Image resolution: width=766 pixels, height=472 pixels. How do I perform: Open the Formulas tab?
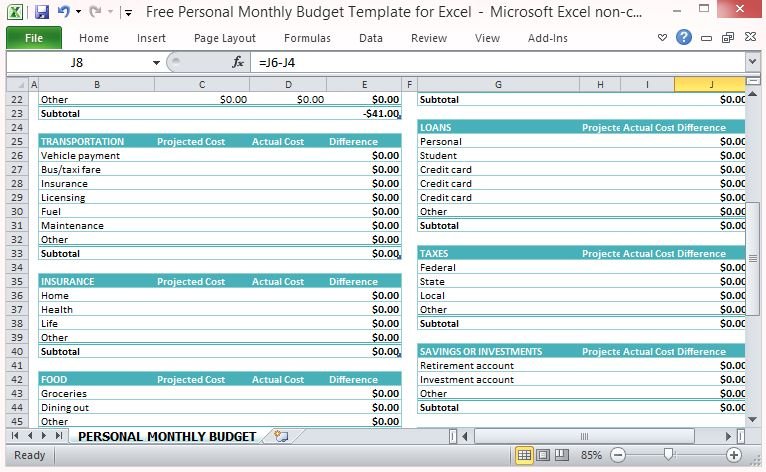click(307, 38)
